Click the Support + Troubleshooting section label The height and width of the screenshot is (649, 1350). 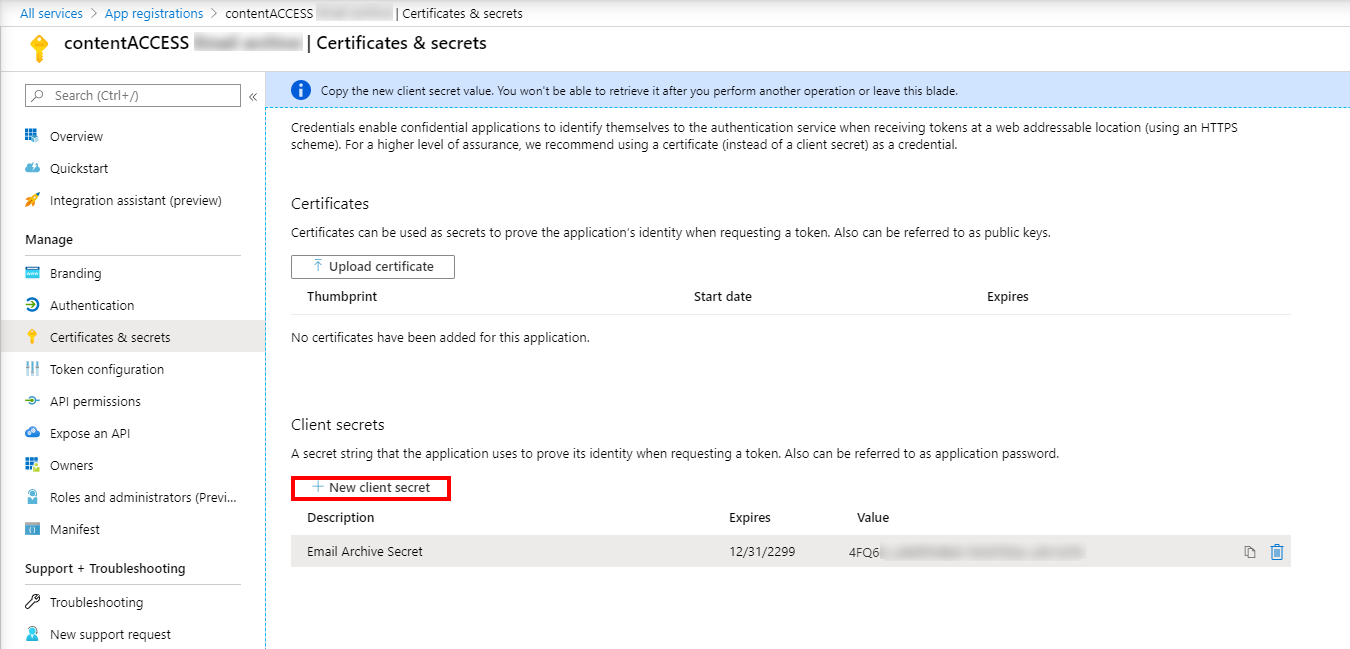(x=105, y=569)
